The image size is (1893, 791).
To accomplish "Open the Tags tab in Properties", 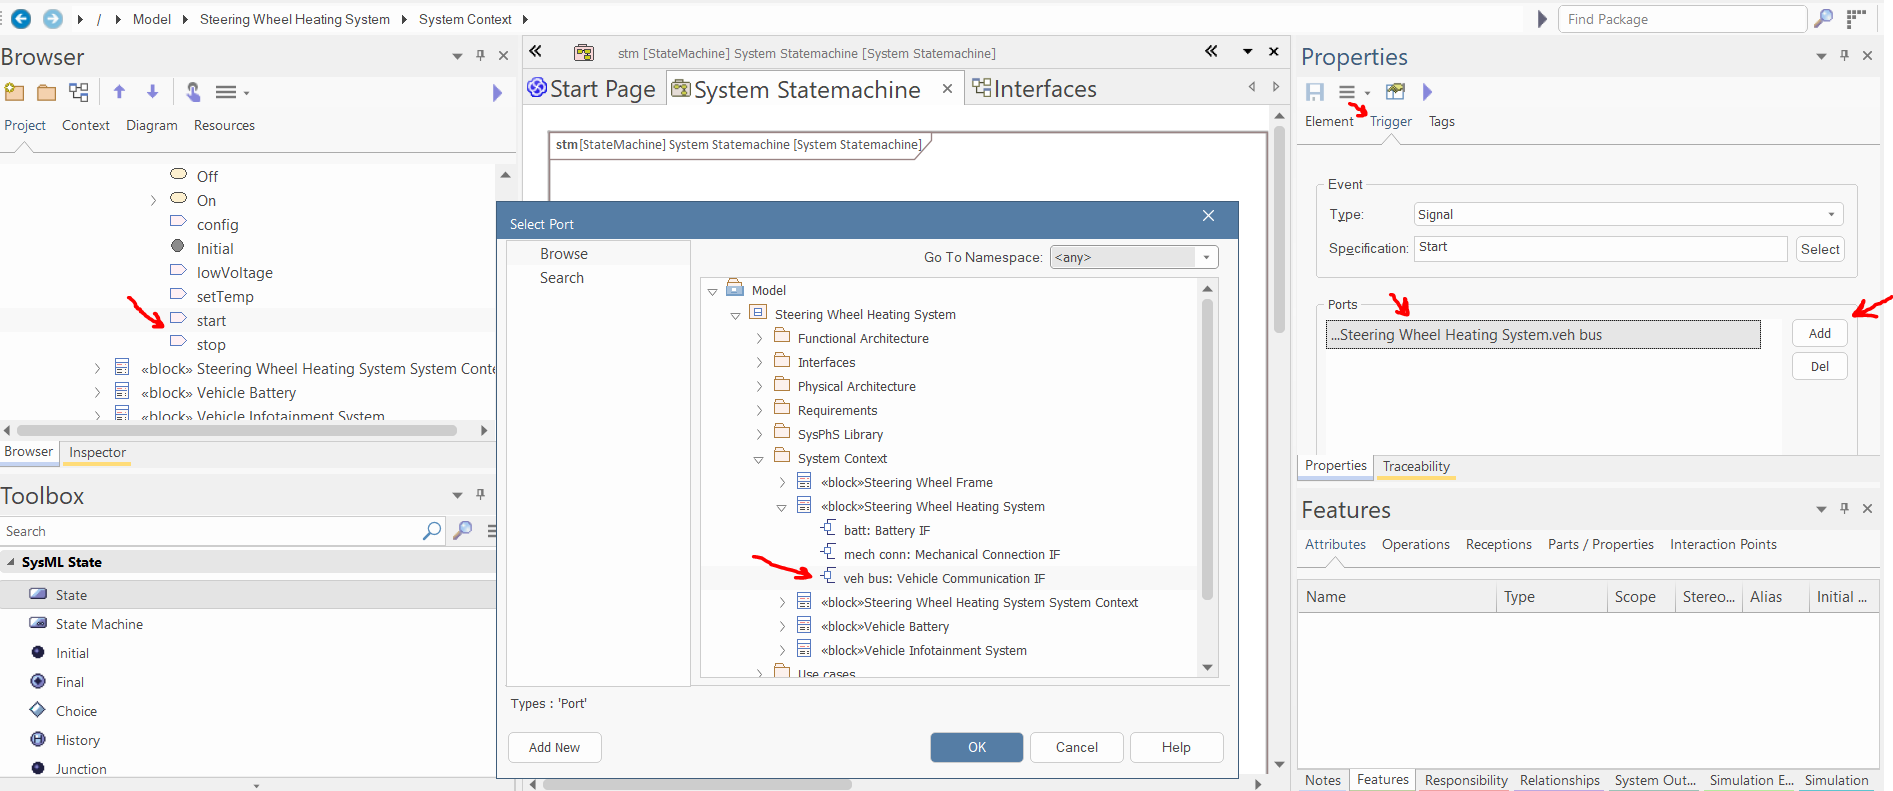I will click(x=1441, y=121).
